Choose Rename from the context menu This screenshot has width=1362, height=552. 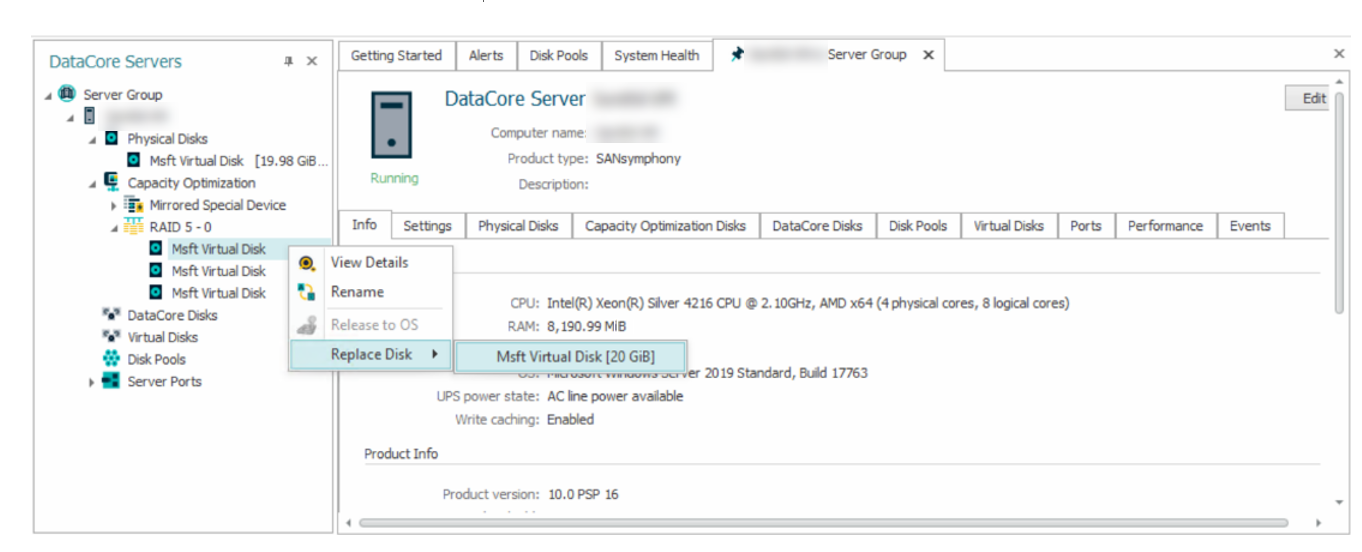click(x=357, y=292)
